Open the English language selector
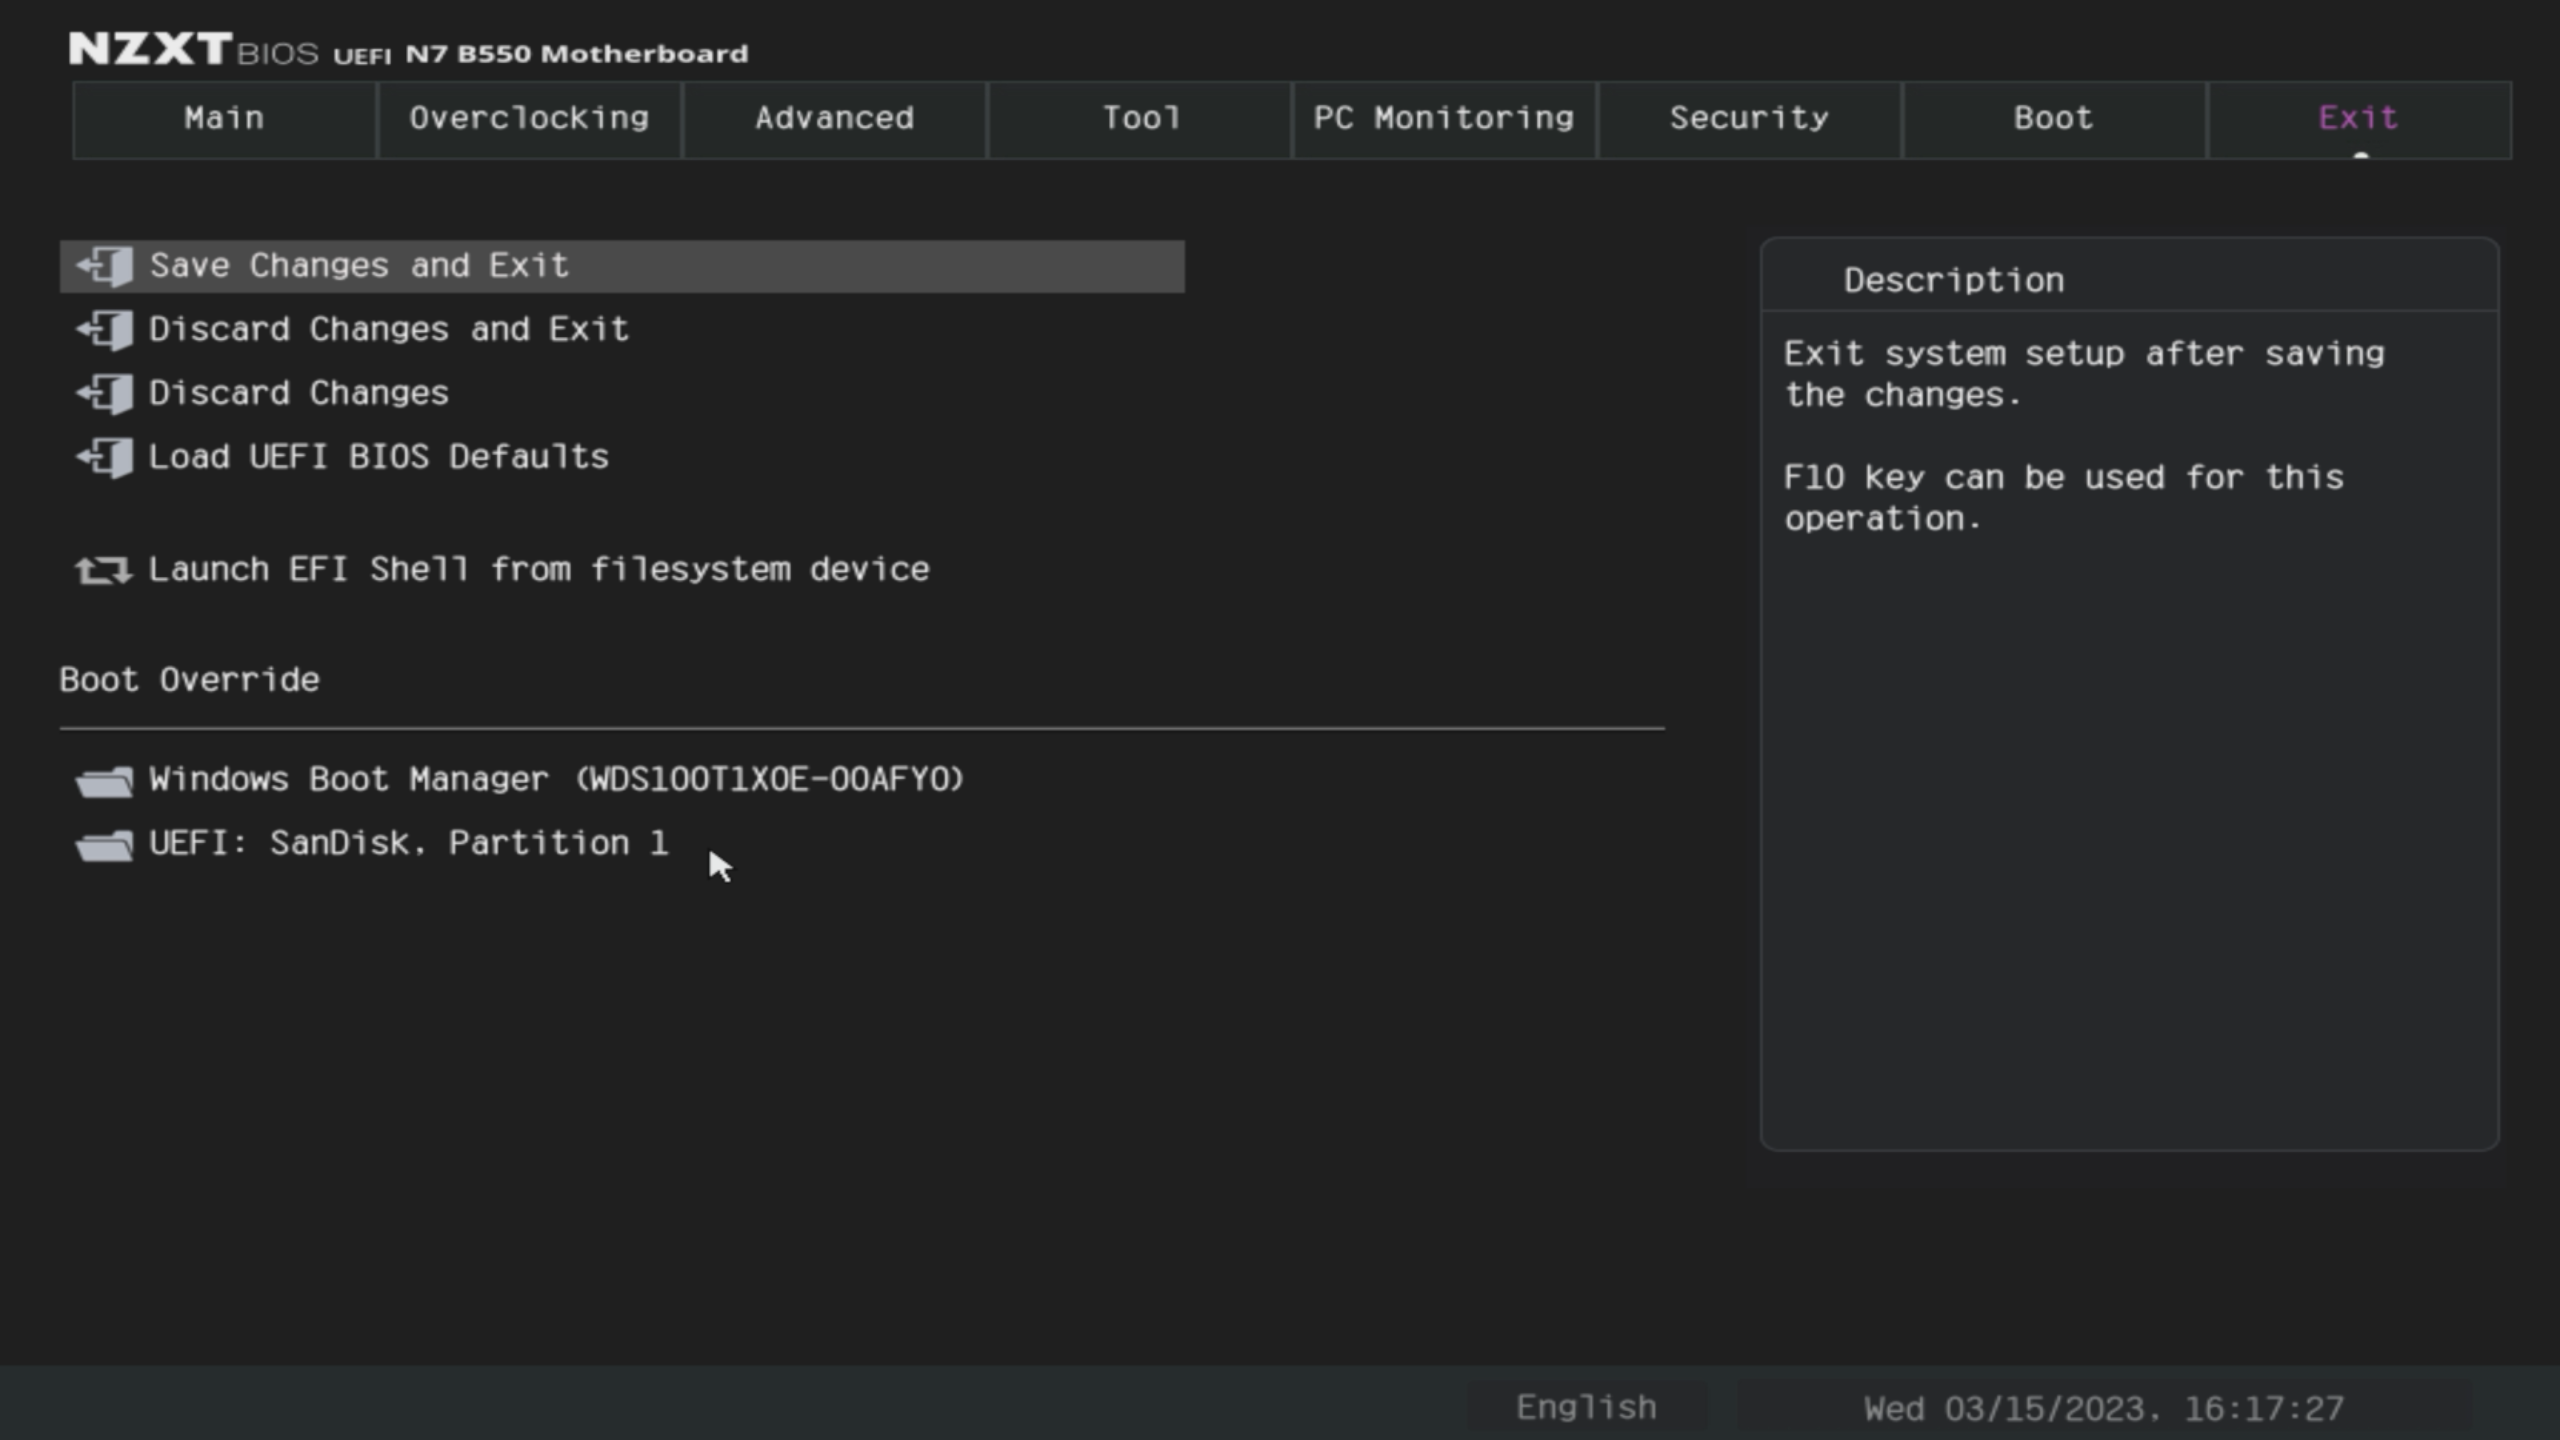The image size is (2560, 1440). click(x=1585, y=1407)
